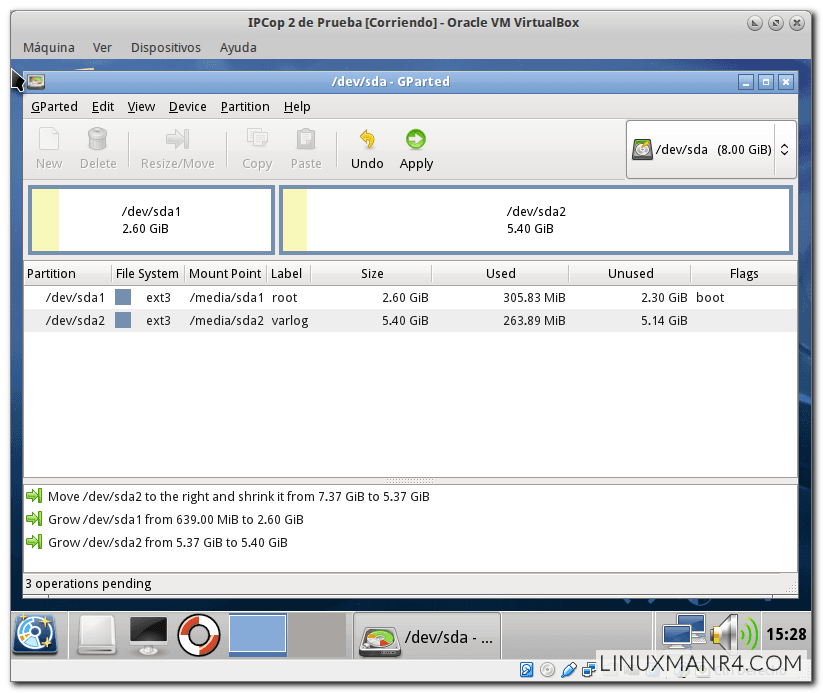
Task: Sort by the Size column header
Action: (371, 273)
